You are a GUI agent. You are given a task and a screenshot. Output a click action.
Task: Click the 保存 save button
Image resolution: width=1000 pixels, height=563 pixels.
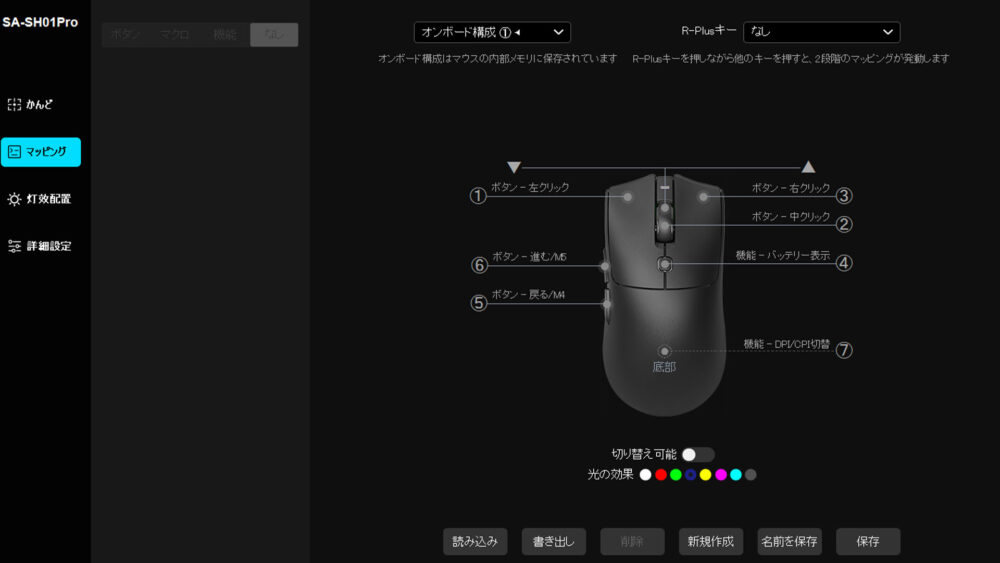[868, 541]
